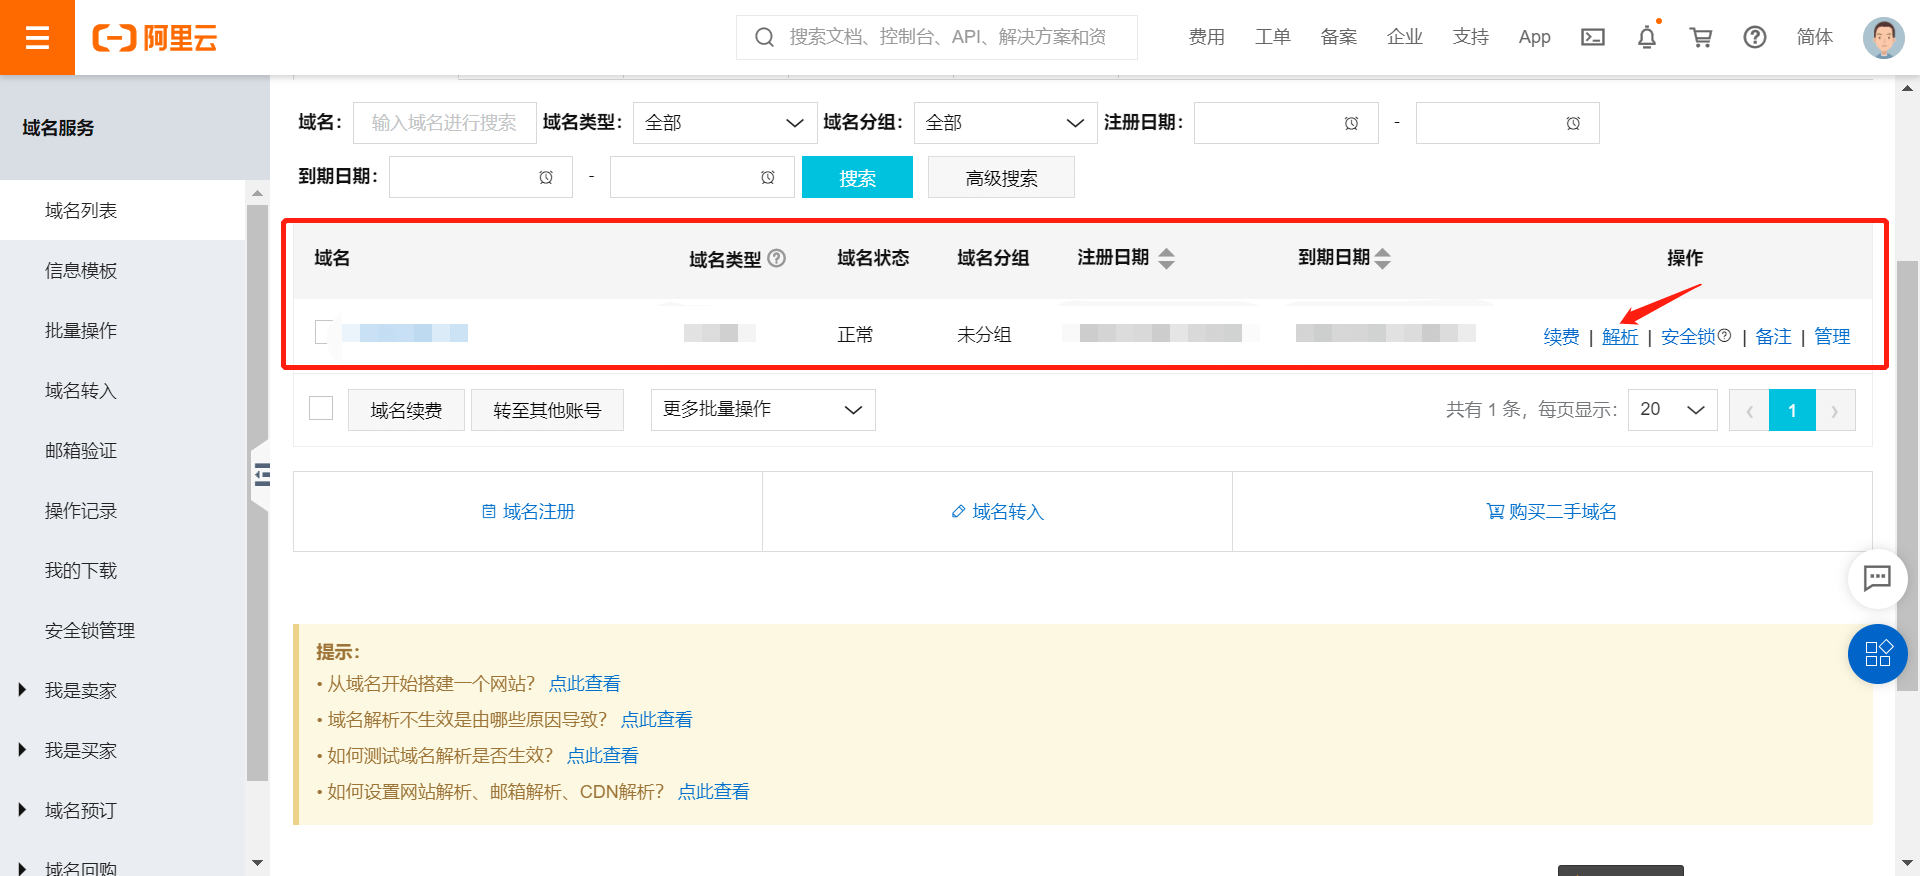Collapse the left sidebar panel handle
The width and height of the screenshot is (1920, 876).
[x=261, y=474]
